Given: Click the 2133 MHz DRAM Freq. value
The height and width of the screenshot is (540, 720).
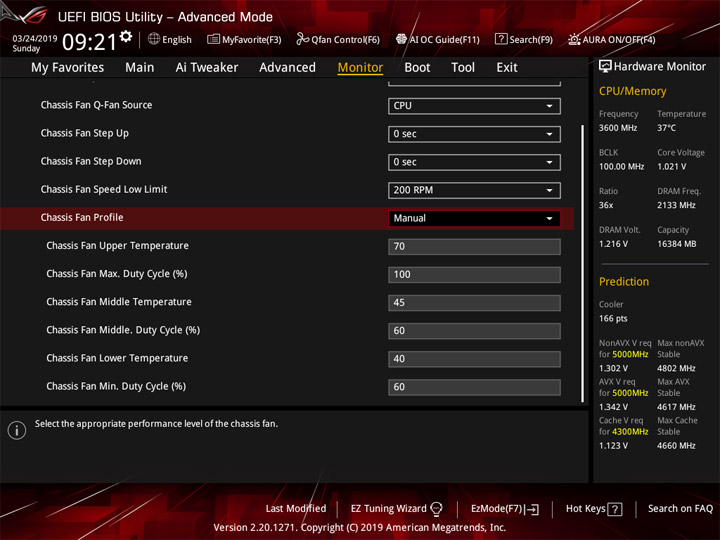Looking at the screenshot, I should pos(676,205).
